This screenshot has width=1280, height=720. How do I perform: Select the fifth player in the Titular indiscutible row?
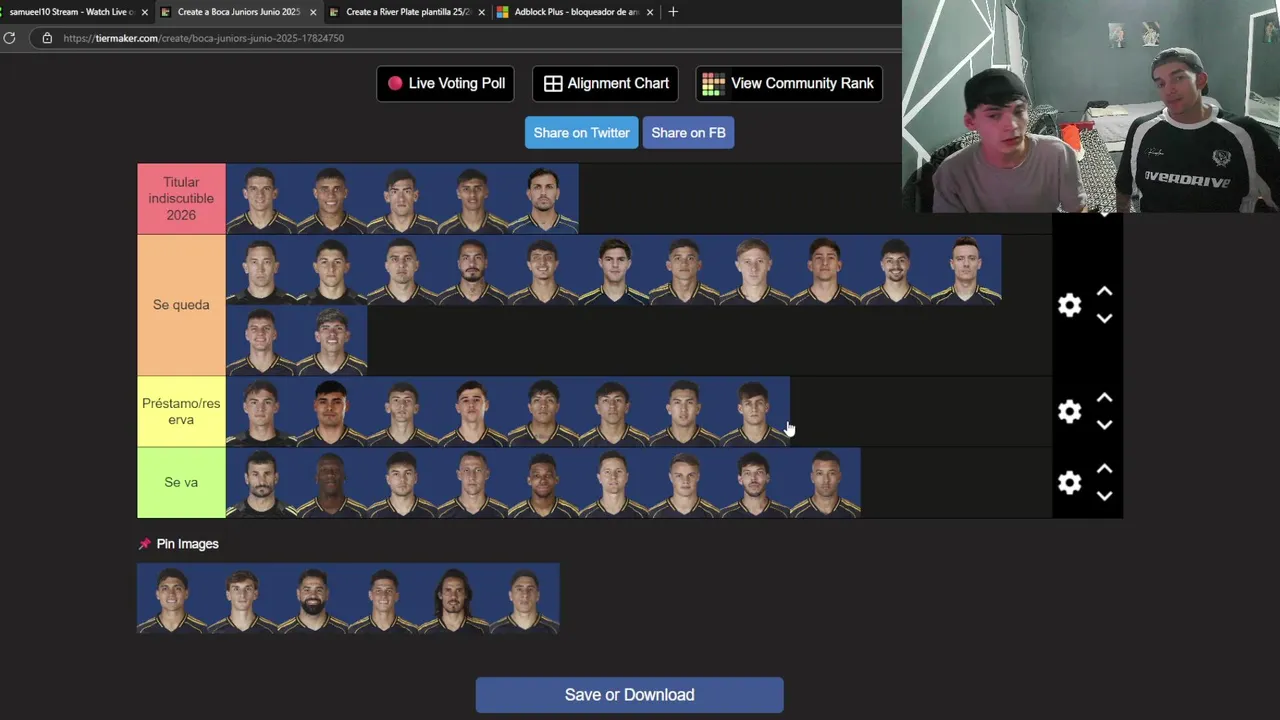click(543, 199)
